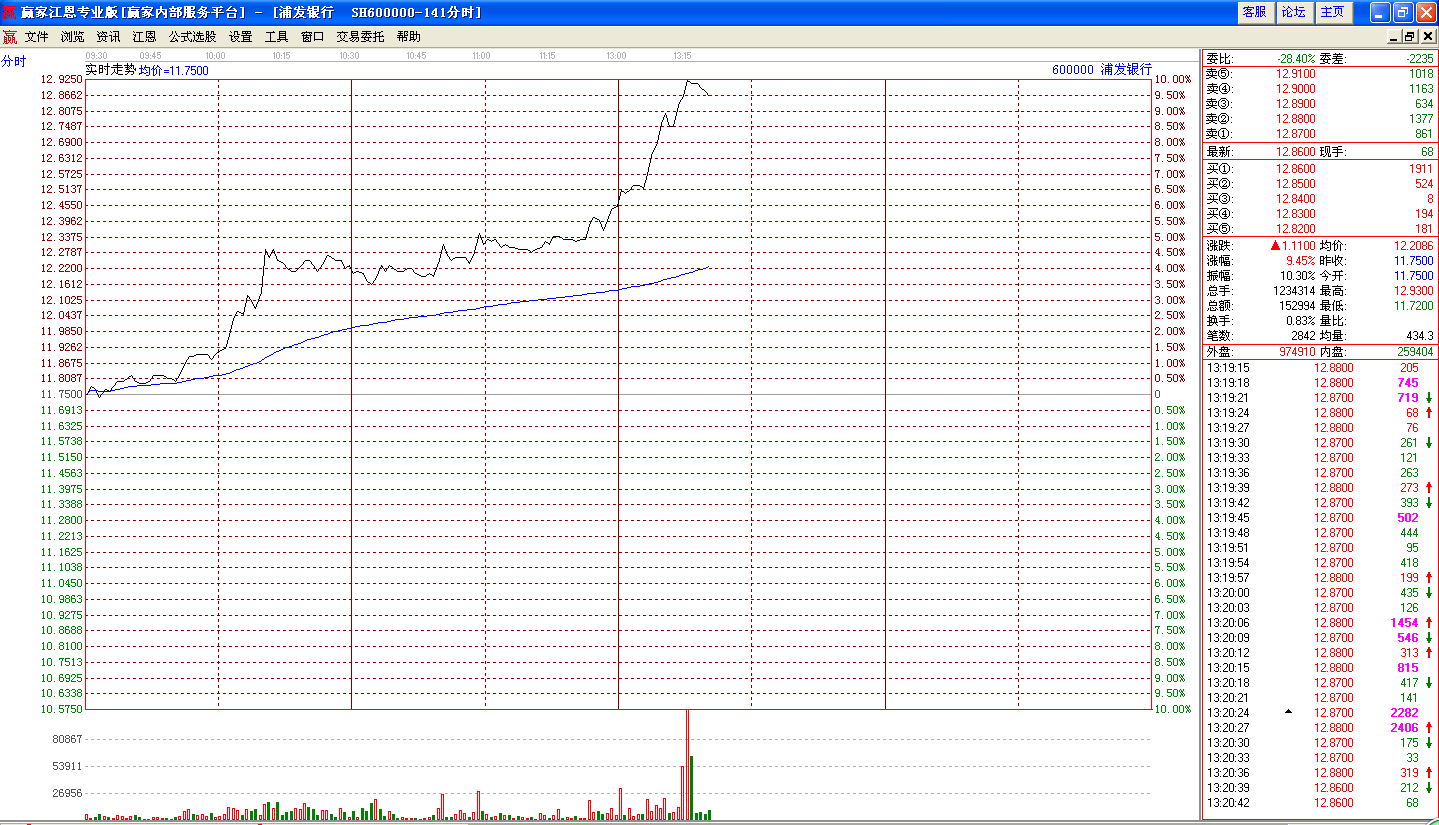The height and width of the screenshot is (825, 1439).
Task: Click the title bar application icon
Action: [x=9, y=12]
